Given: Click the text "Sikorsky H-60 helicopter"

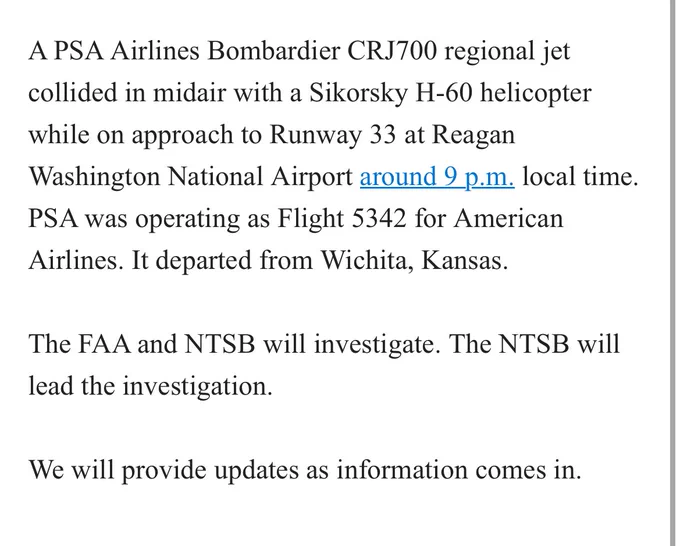Looking at the screenshot, I should [450, 93].
